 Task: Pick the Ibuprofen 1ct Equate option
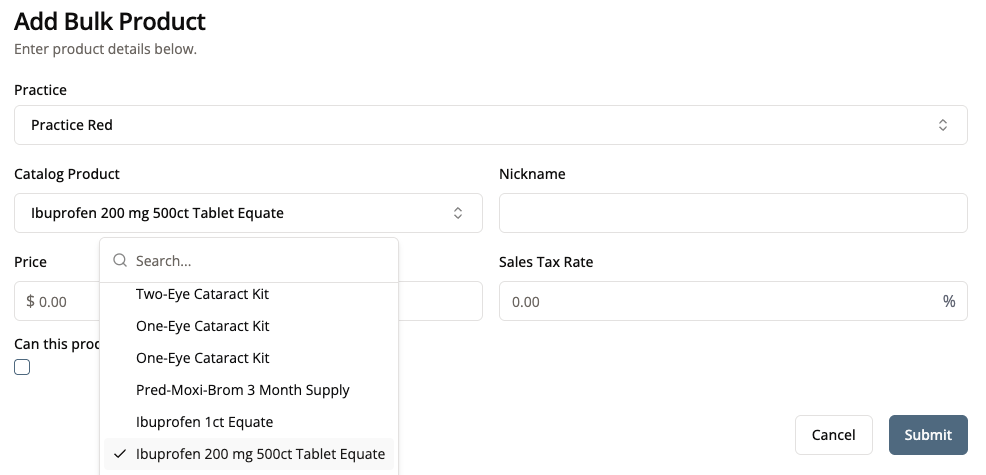click(204, 422)
